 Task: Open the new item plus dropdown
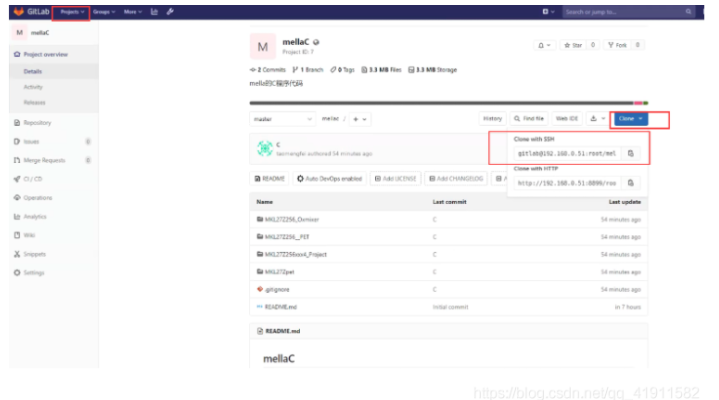(548, 12)
